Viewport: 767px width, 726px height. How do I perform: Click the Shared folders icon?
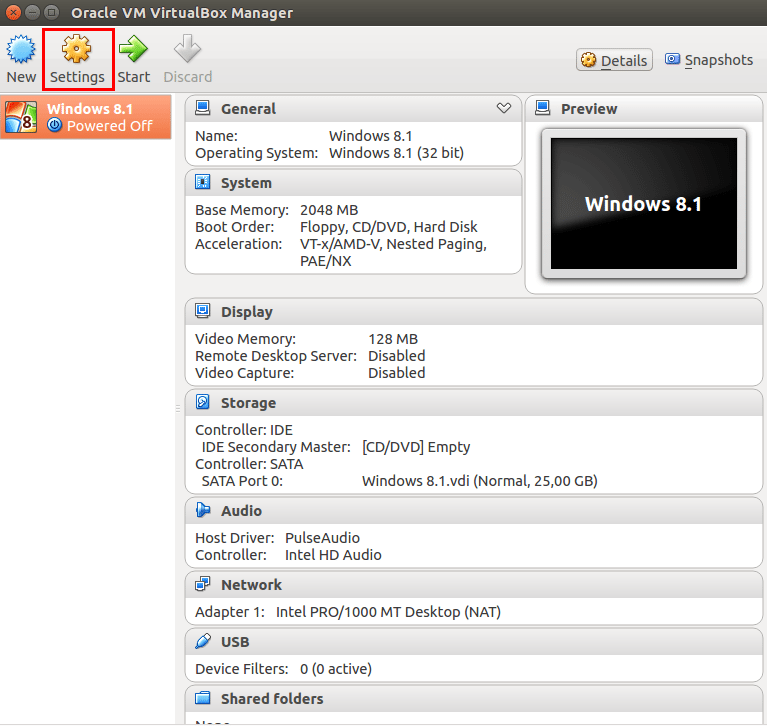203,698
